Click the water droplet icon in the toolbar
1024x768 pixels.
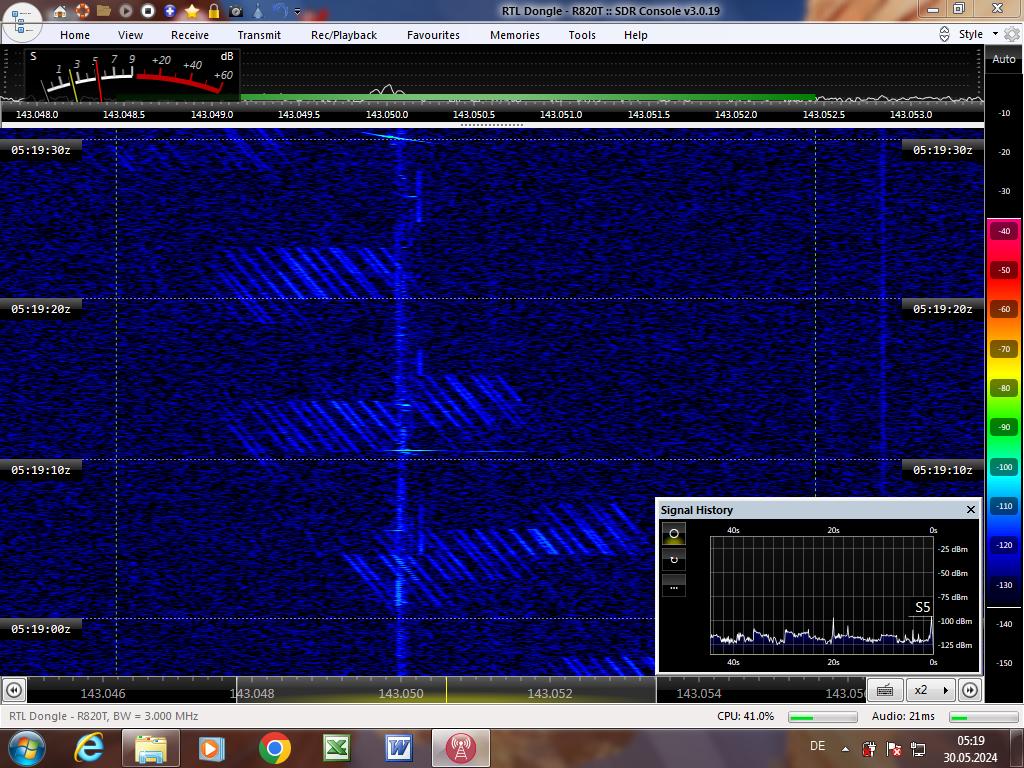pyautogui.click(x=258, y=11)
